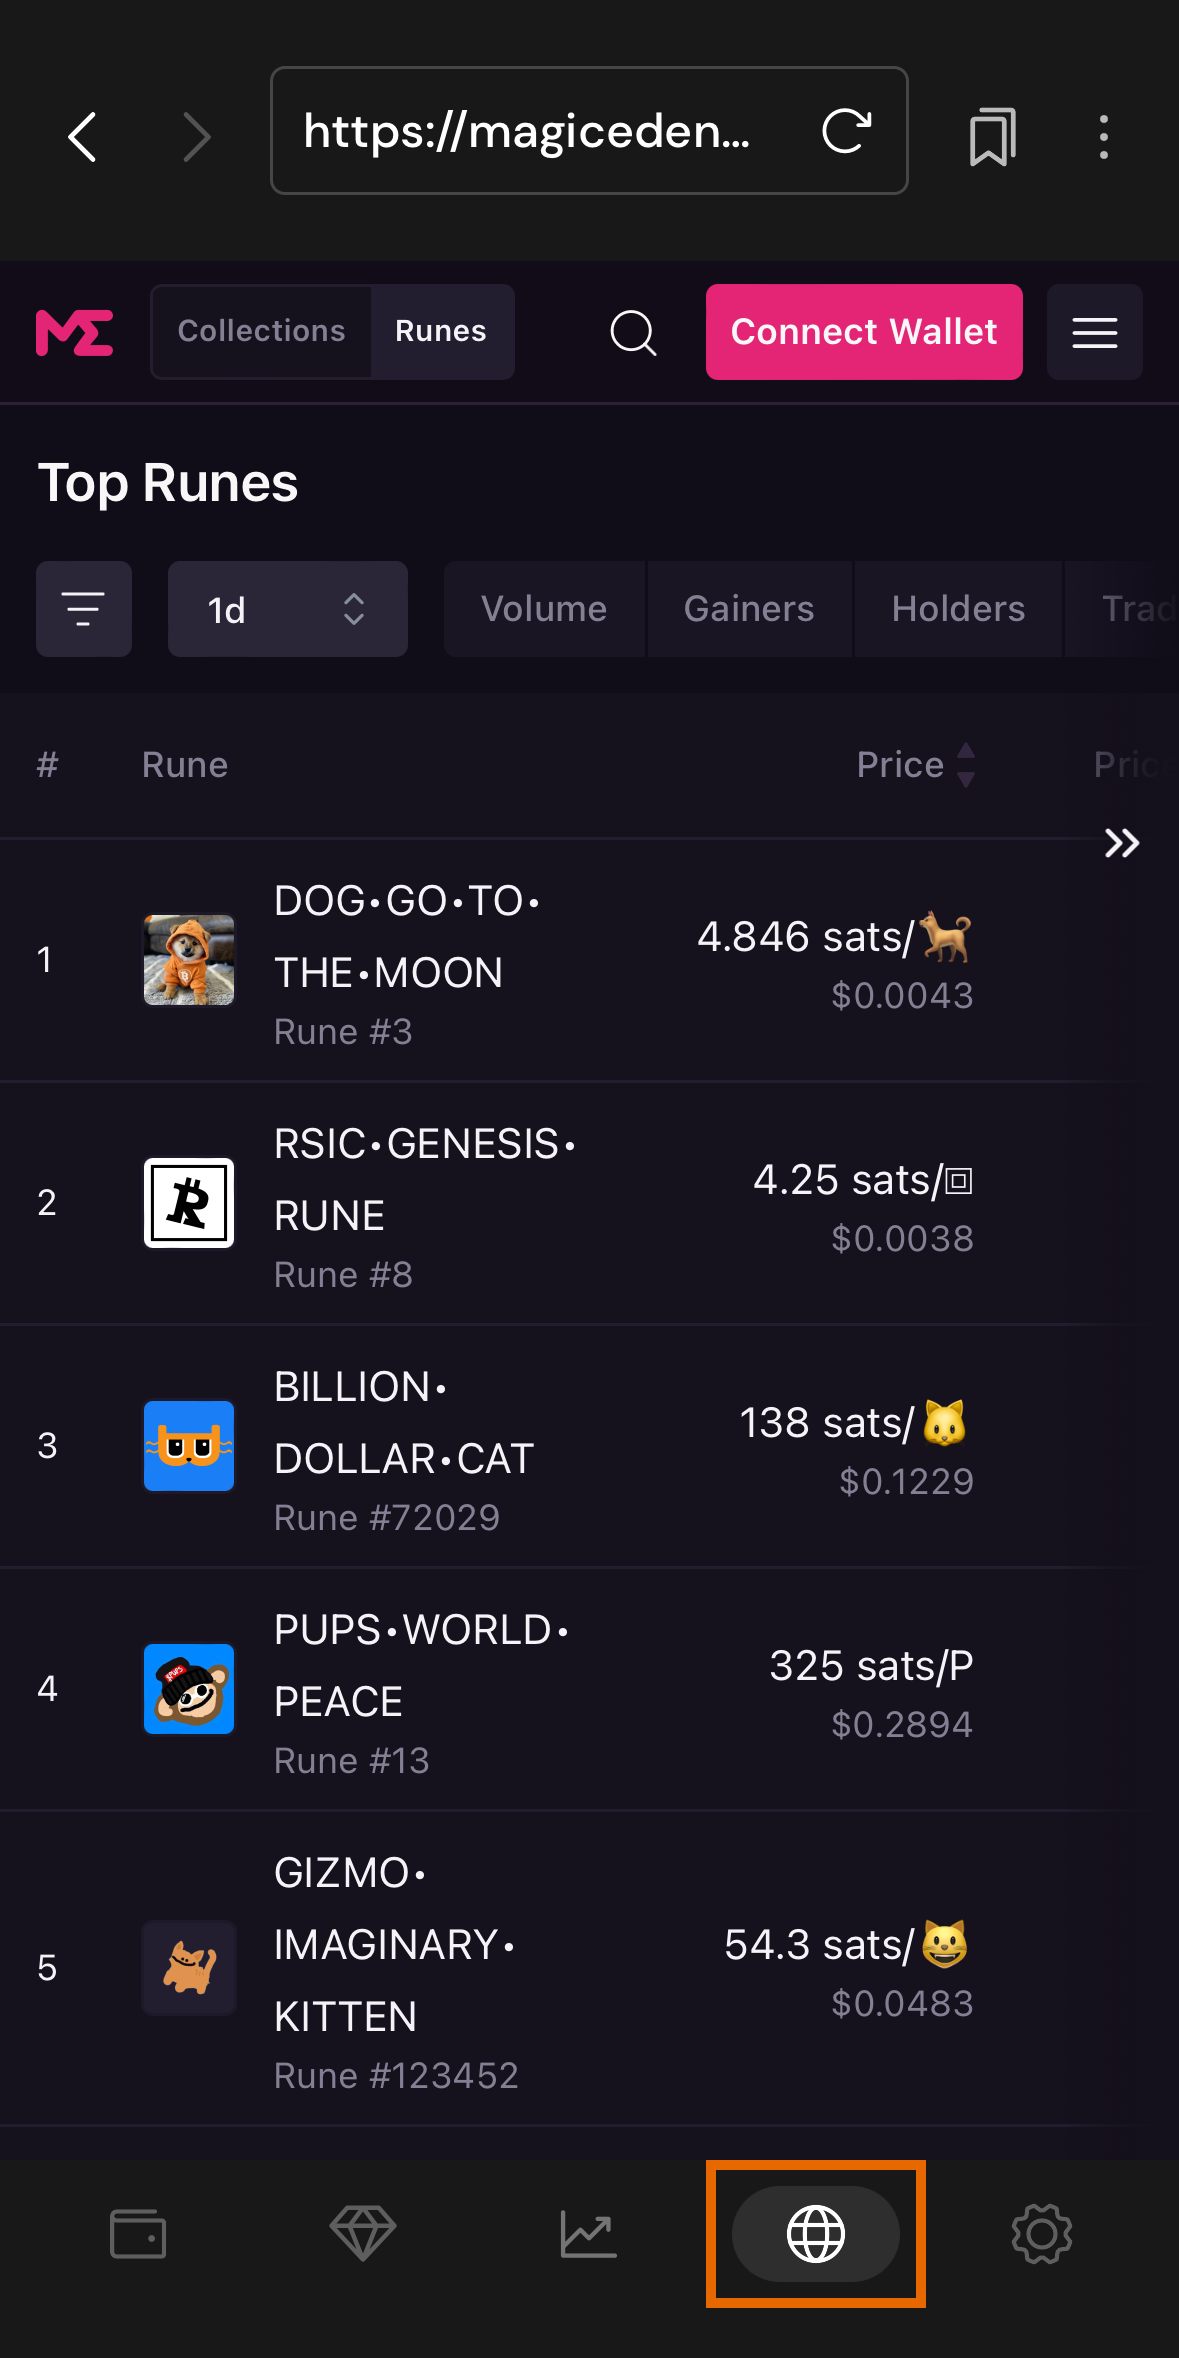Screen dimensions: 1179x2358
Task: Open the hamburger menu button
Action: coord(1094,332)
